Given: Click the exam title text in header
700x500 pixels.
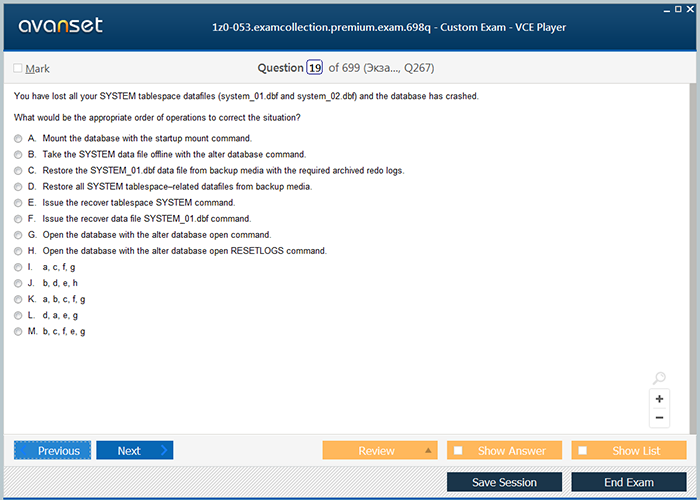Looking at the screenshot, I should point(389,27).
